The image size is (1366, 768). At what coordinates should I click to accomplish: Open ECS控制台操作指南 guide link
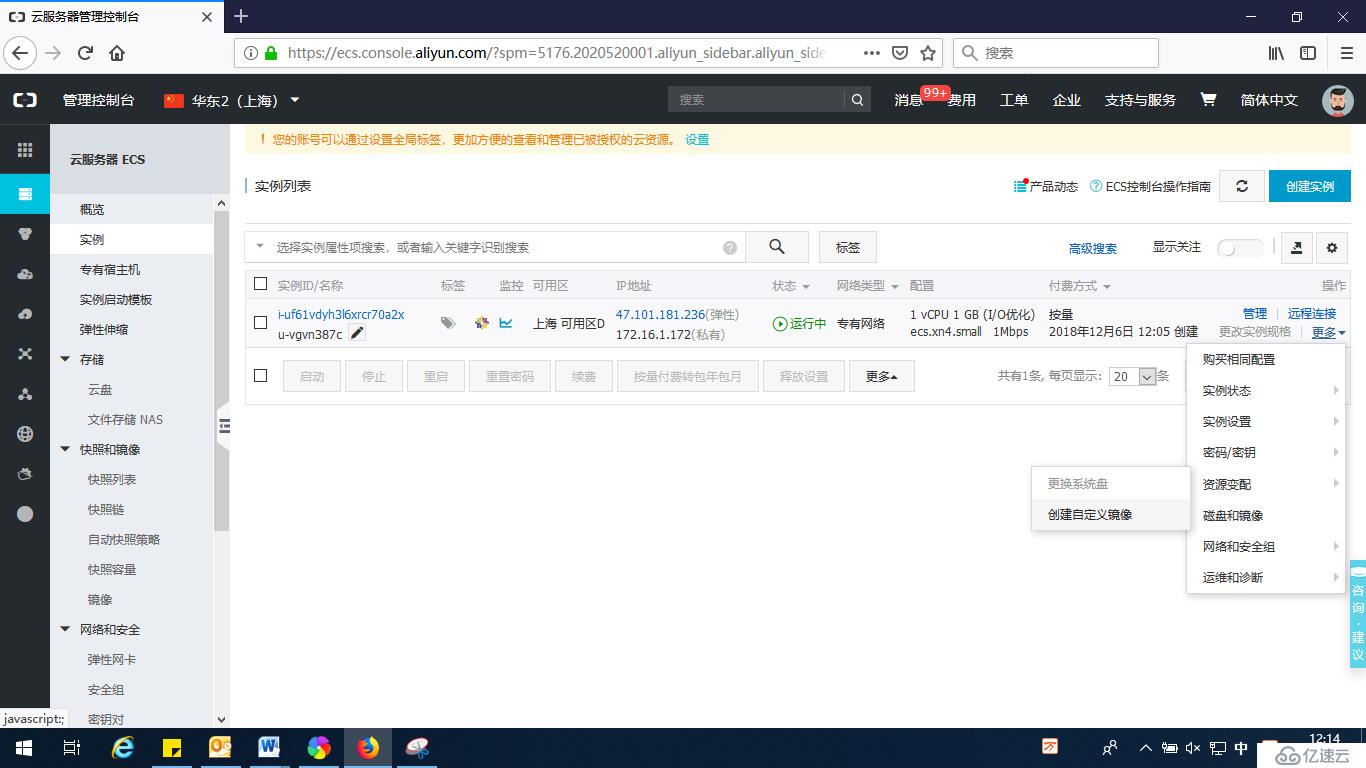coord(1150,187)
